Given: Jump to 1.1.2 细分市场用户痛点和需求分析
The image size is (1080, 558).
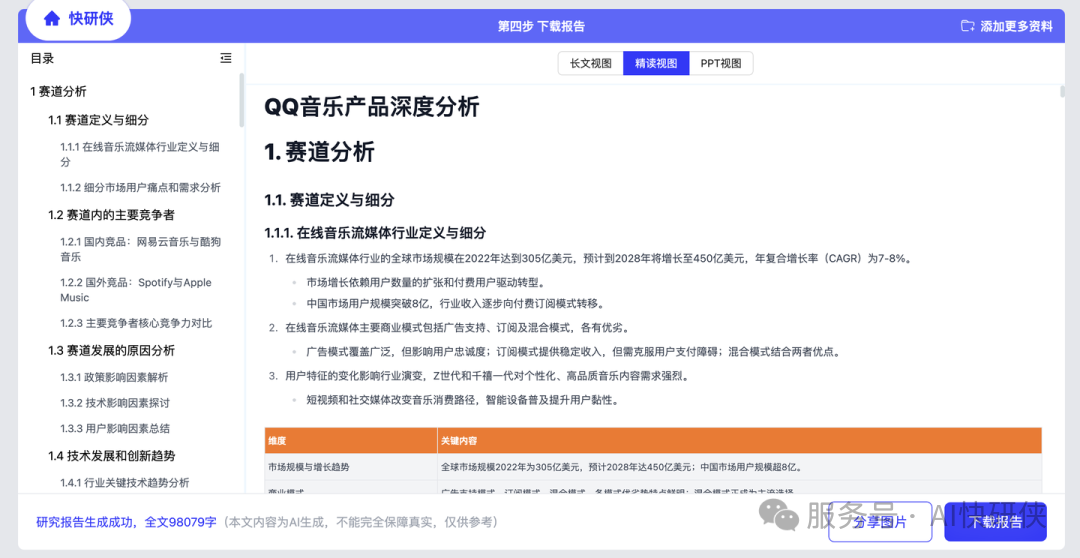Looking at the screenshot, I should click(x=141, y=187).
